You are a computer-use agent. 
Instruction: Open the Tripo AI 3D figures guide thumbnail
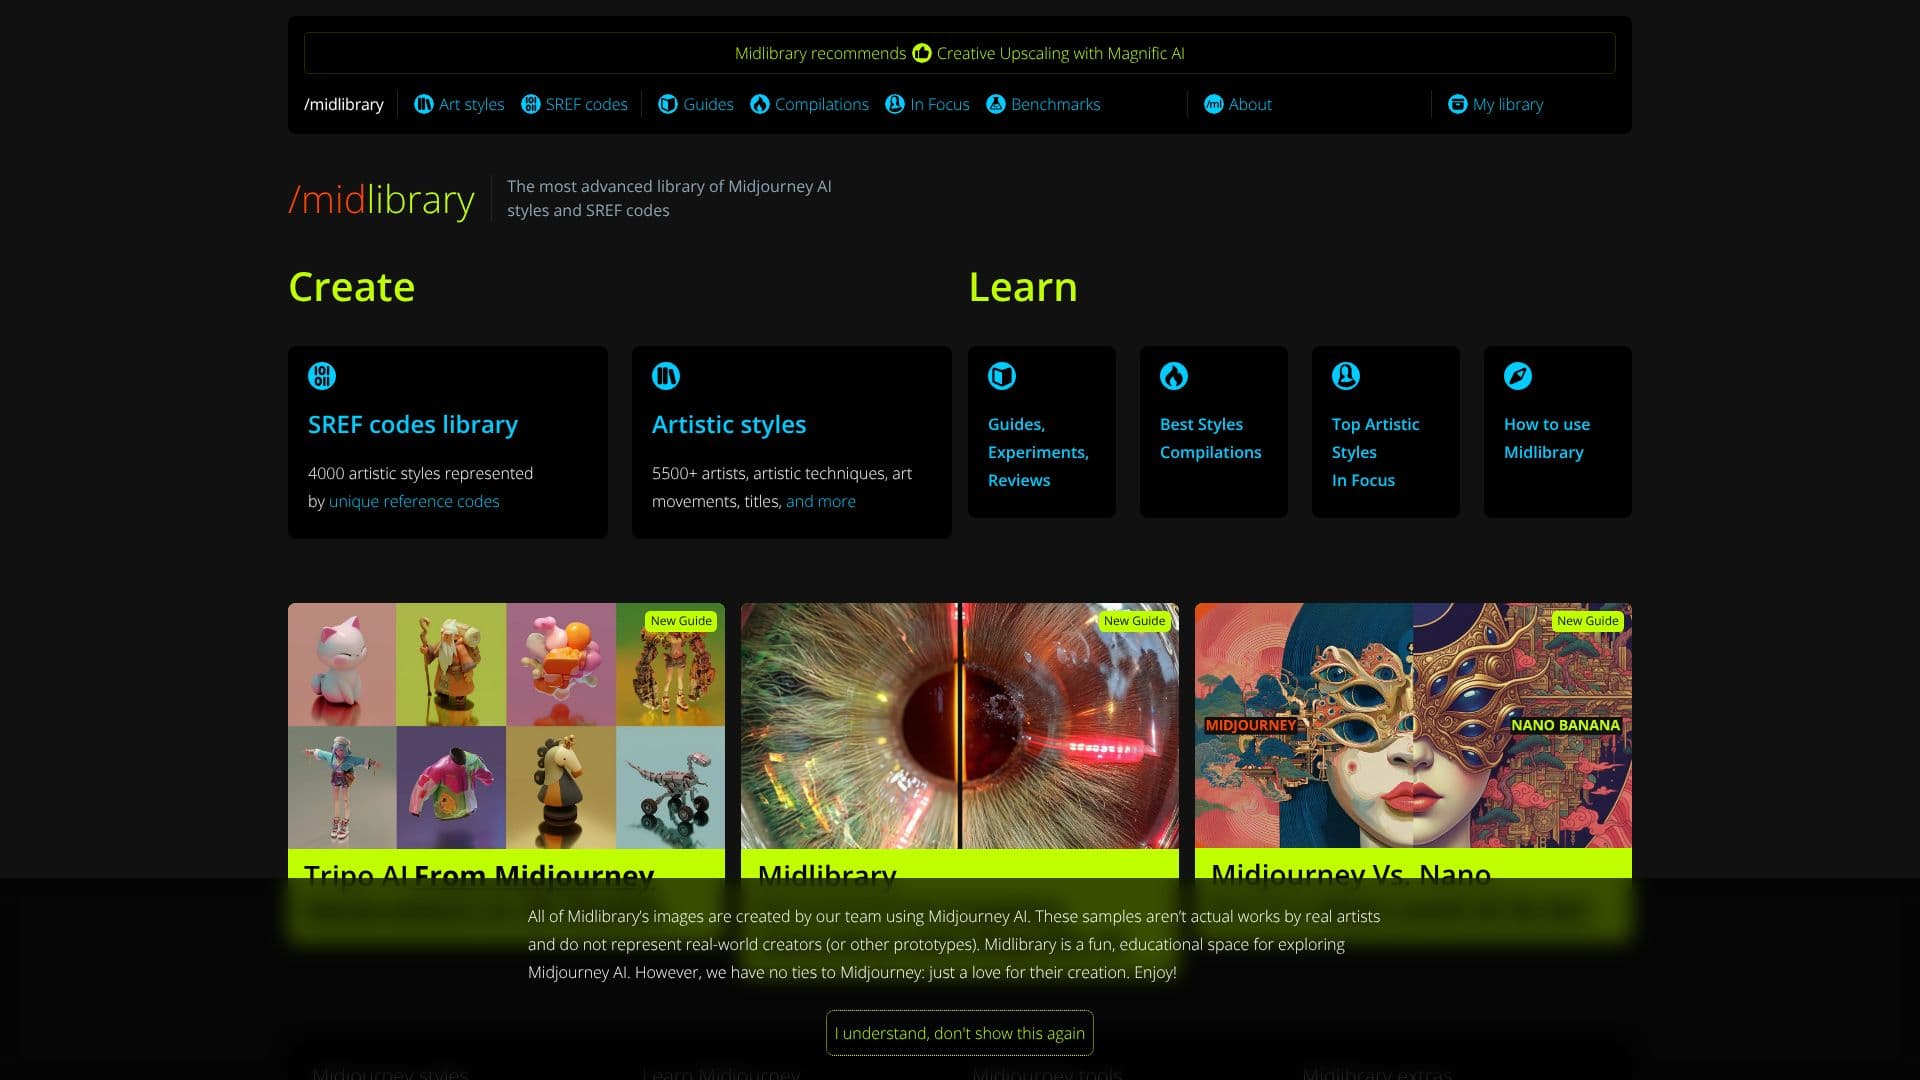tap(506, 726)
